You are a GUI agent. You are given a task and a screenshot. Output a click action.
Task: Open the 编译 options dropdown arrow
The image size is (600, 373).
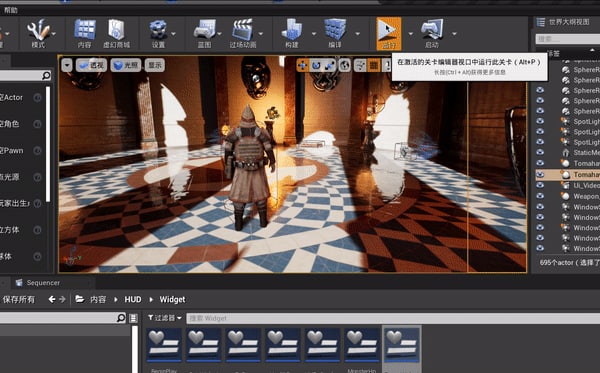[x=357, y=34]
